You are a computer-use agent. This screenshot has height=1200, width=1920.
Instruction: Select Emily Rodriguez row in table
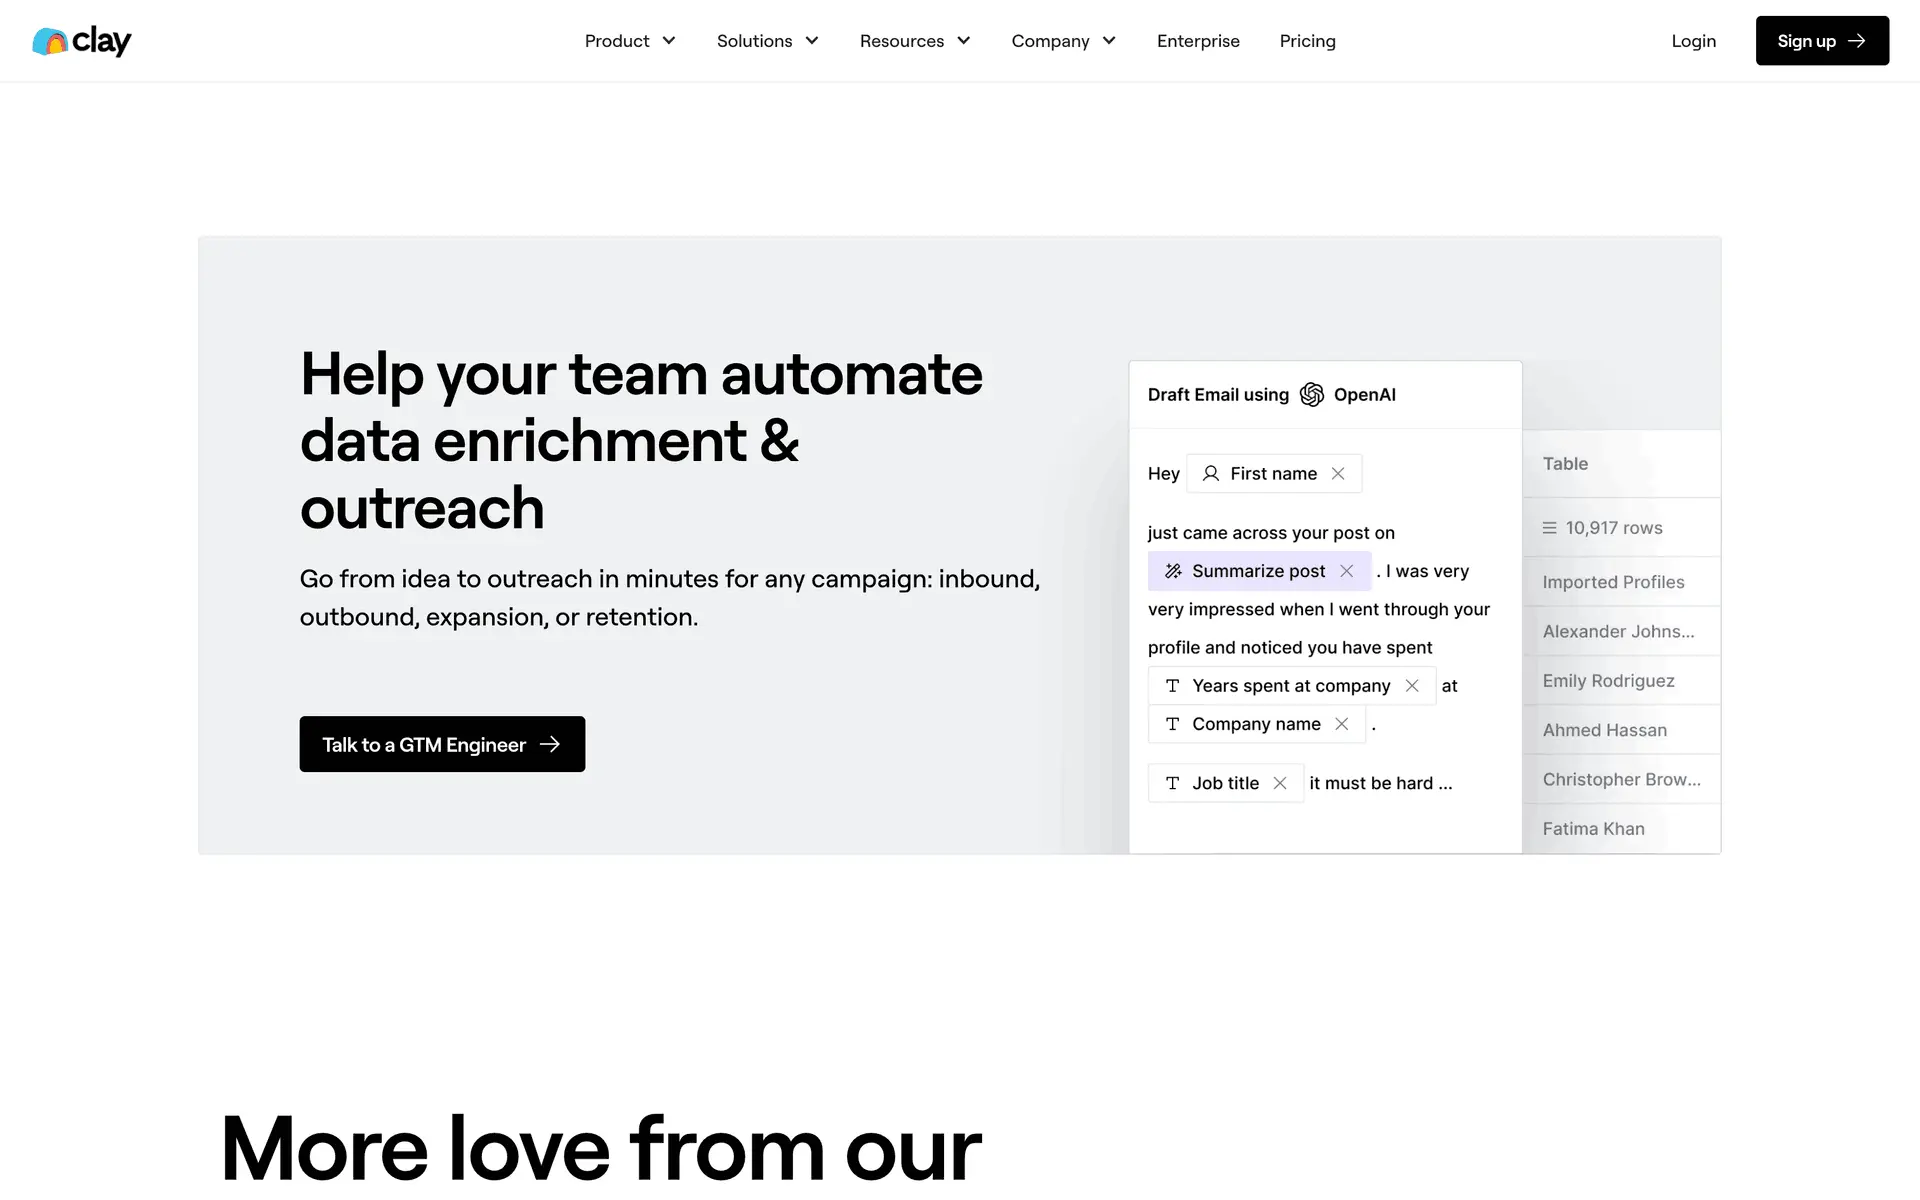(1608, 681)
